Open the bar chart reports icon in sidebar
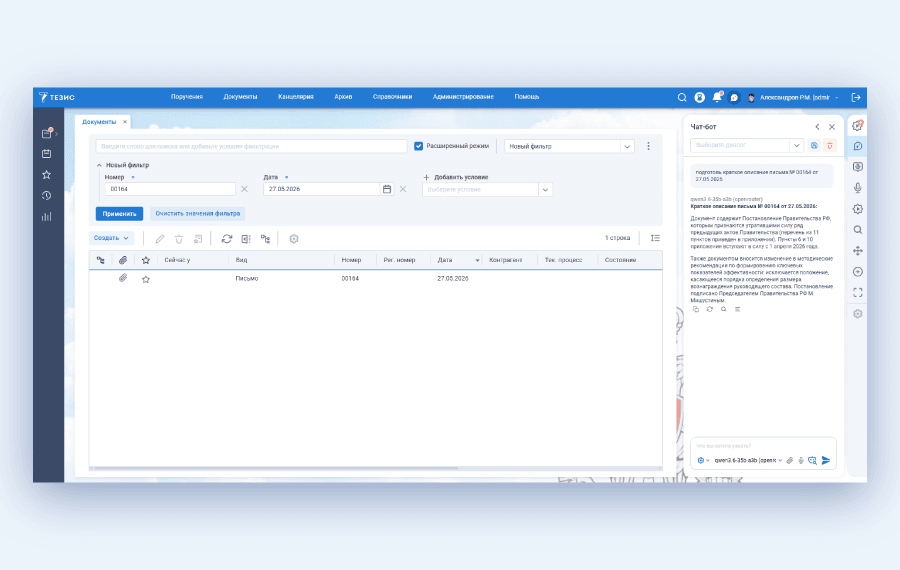 click(46, 216)
